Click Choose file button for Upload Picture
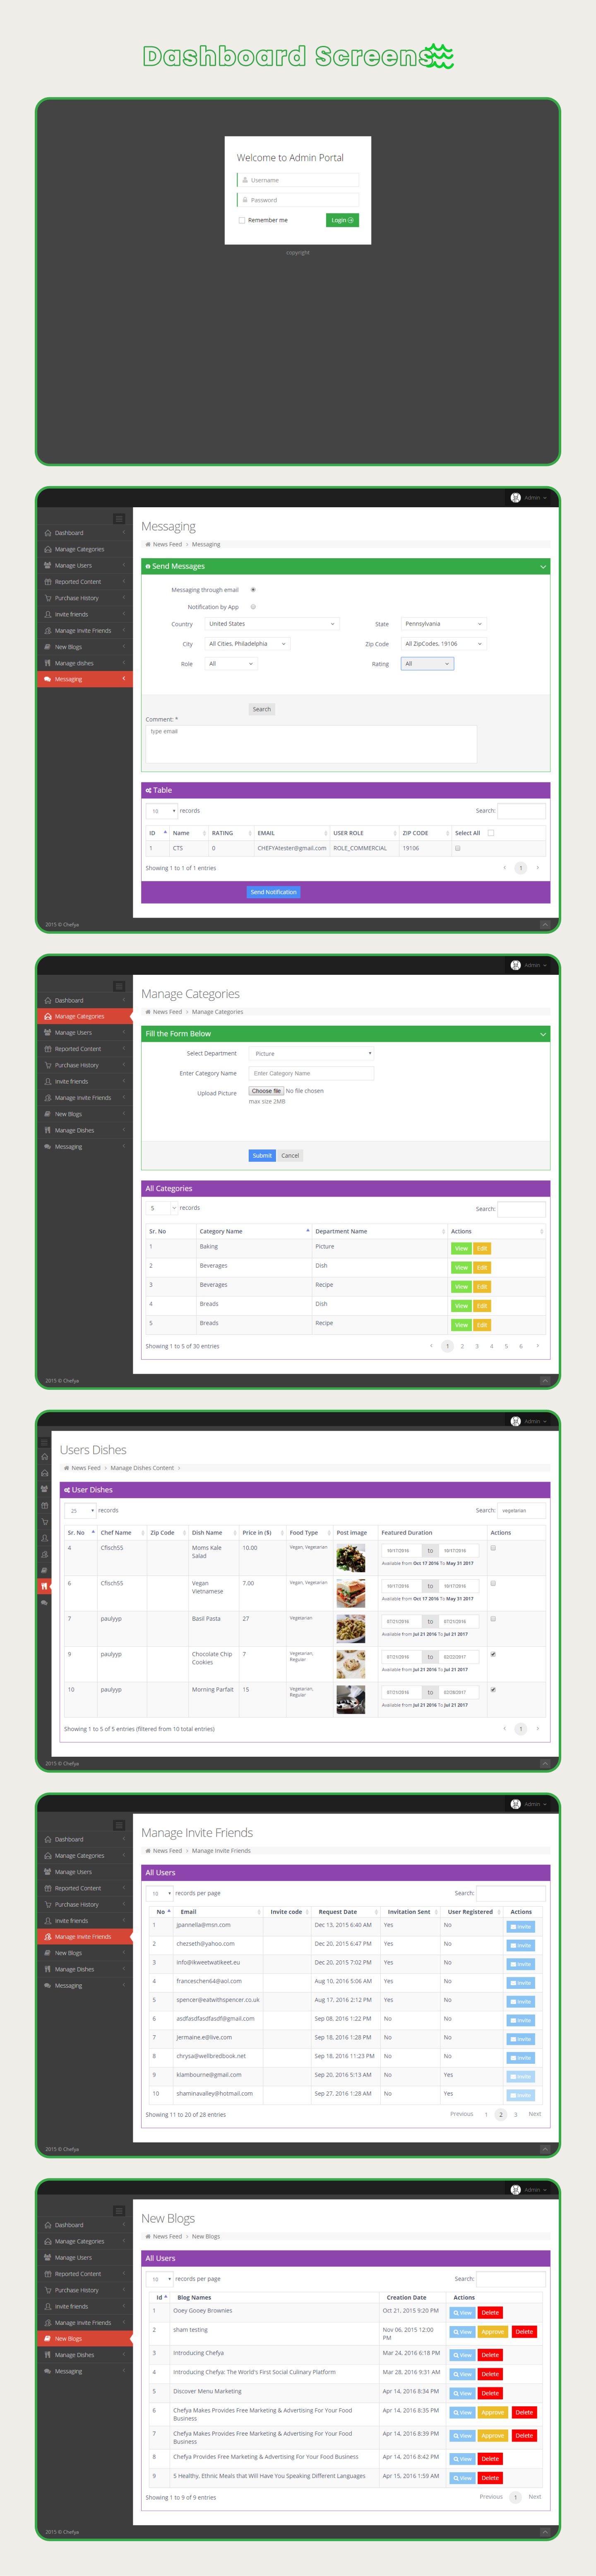Viewport: 596px width, 2576px height. [x=266, y=1091]
